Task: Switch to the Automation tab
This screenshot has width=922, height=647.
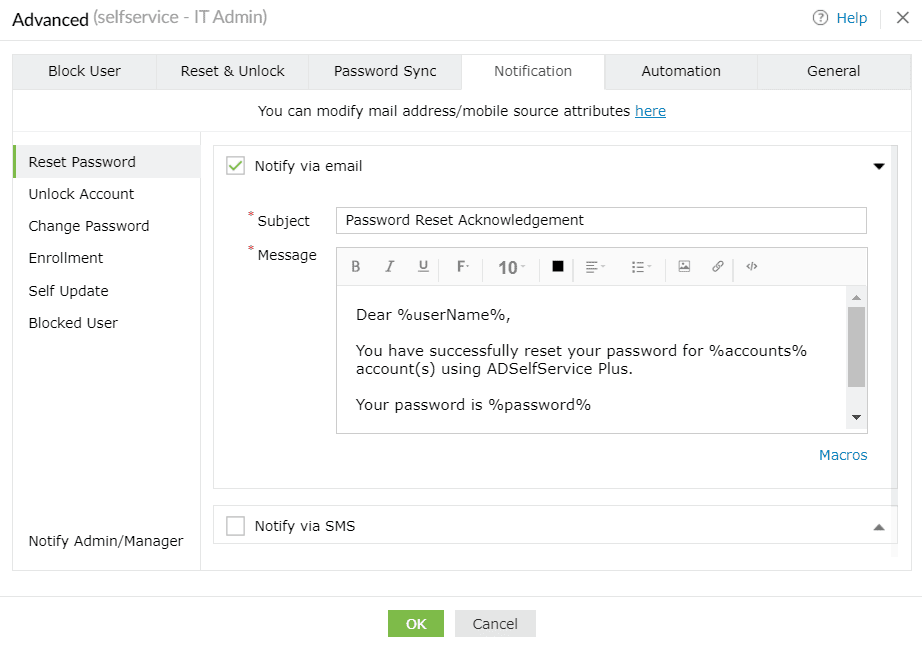Action: 681,71
